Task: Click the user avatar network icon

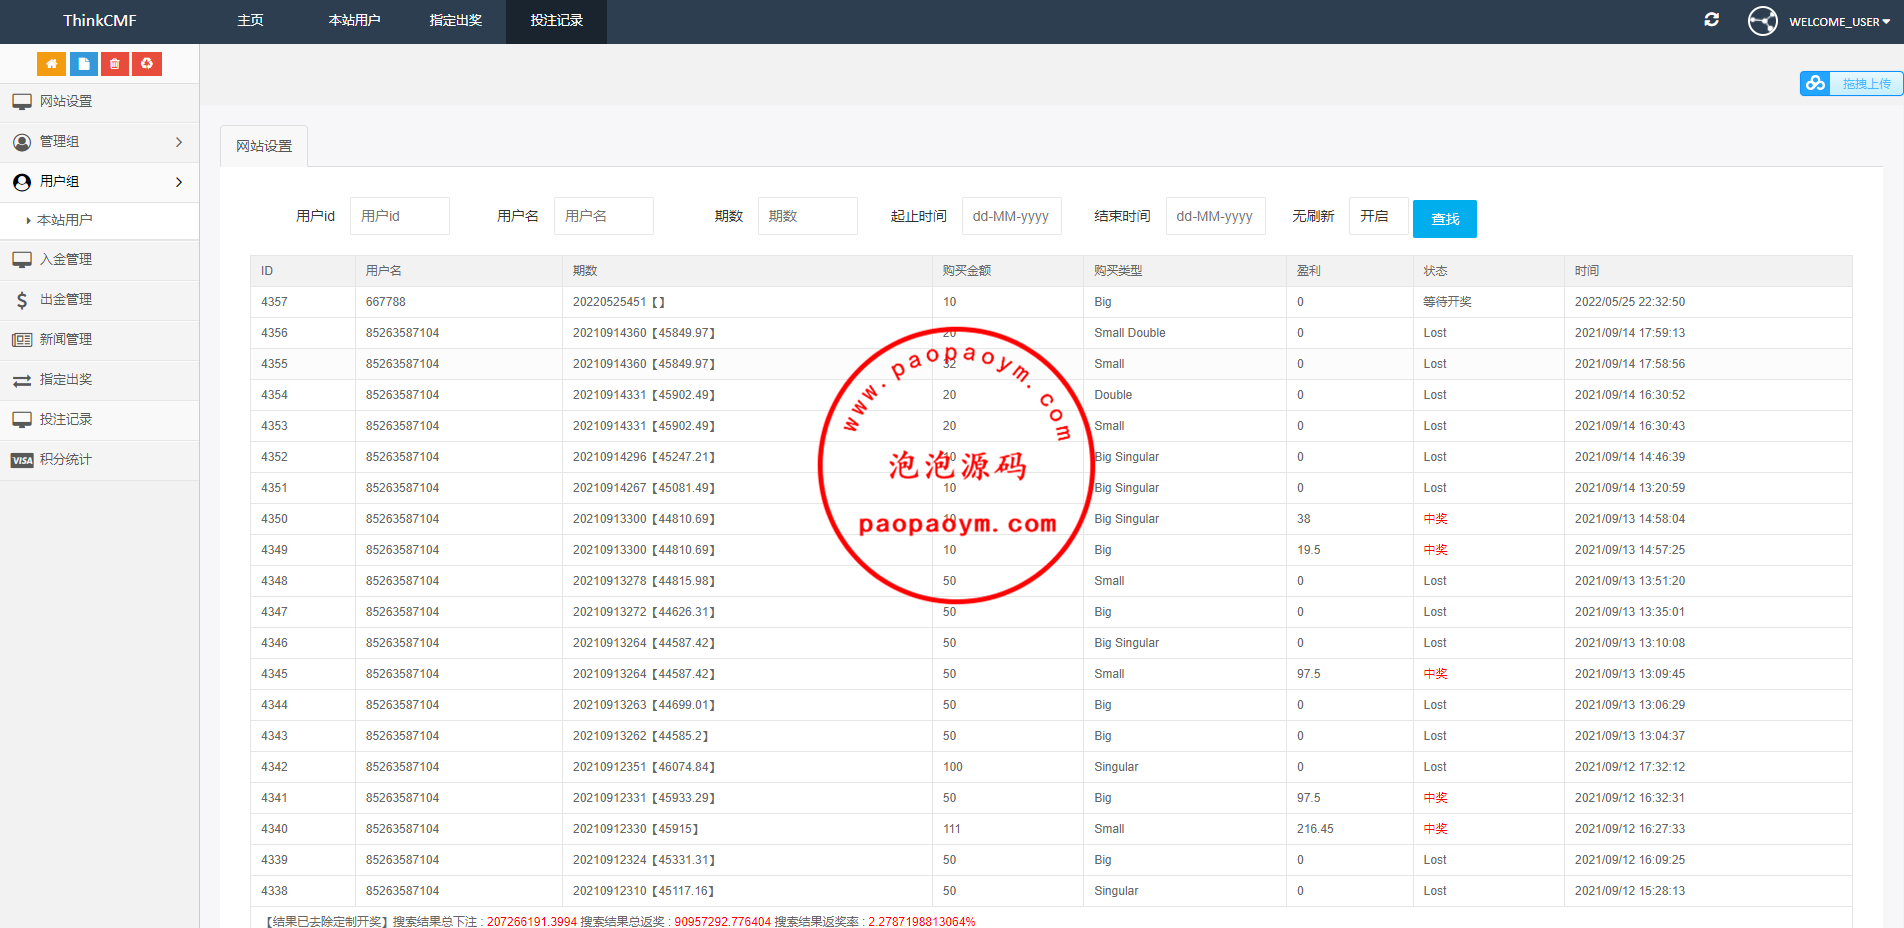Action: [1762, 21]
